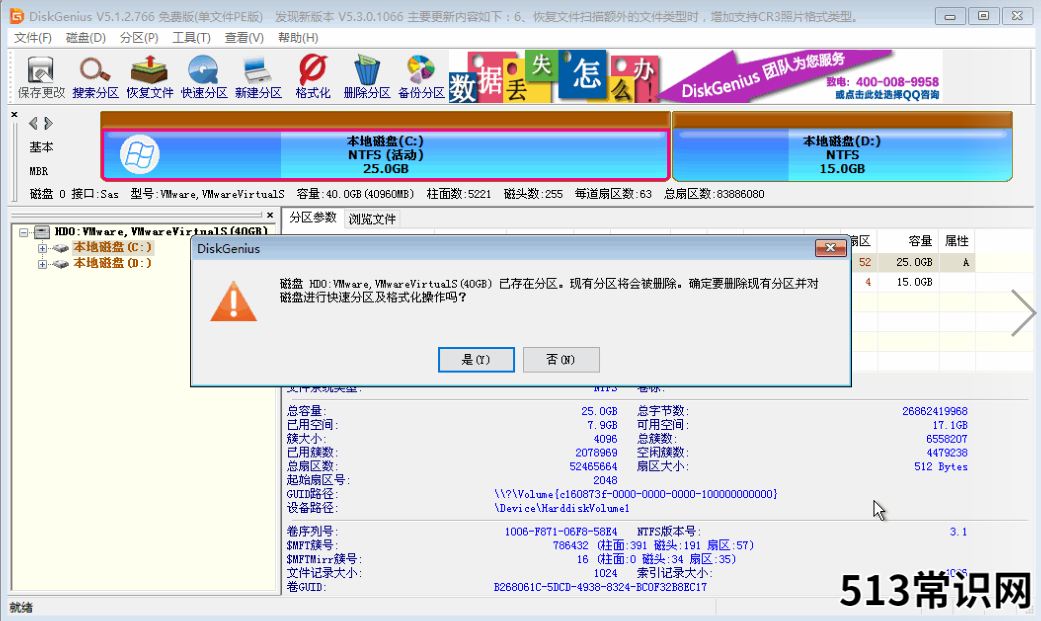1041x621 pixels.
Task: Expand the 本地磁盘(D:) tree node
Action: 42,264
